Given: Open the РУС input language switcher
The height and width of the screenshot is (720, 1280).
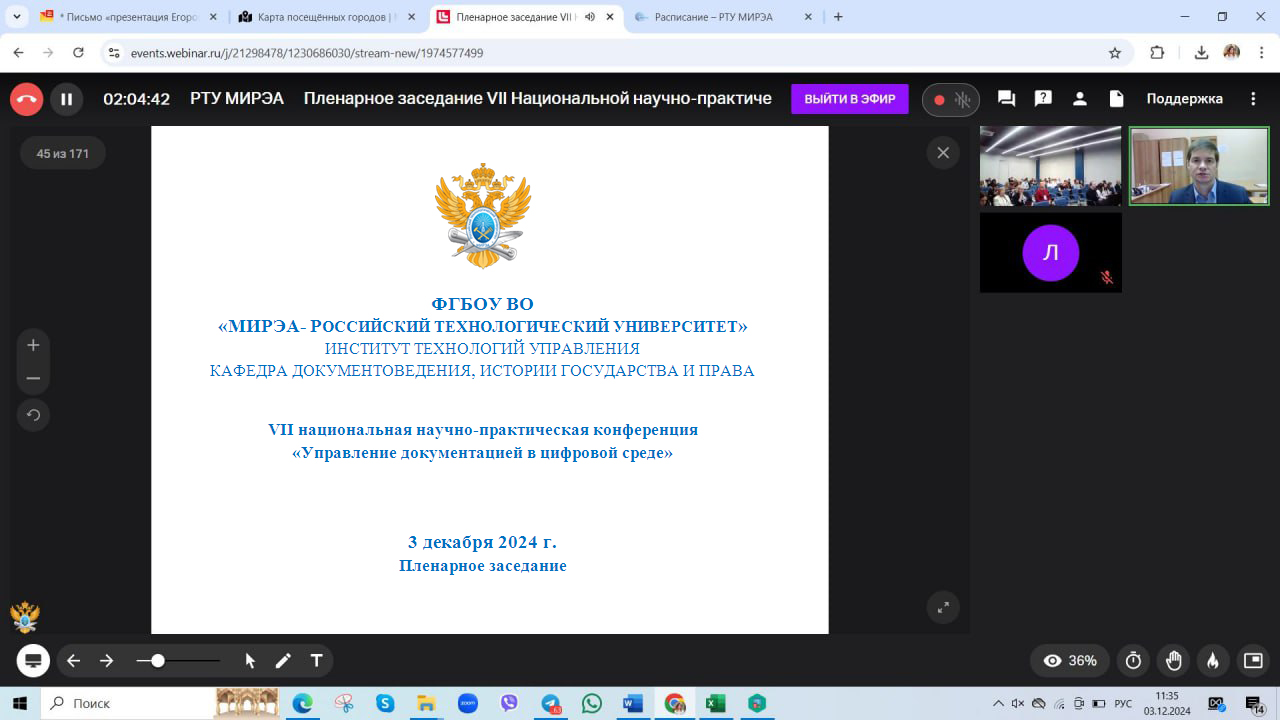Looking at the screenshot, I should [1124, 703].
